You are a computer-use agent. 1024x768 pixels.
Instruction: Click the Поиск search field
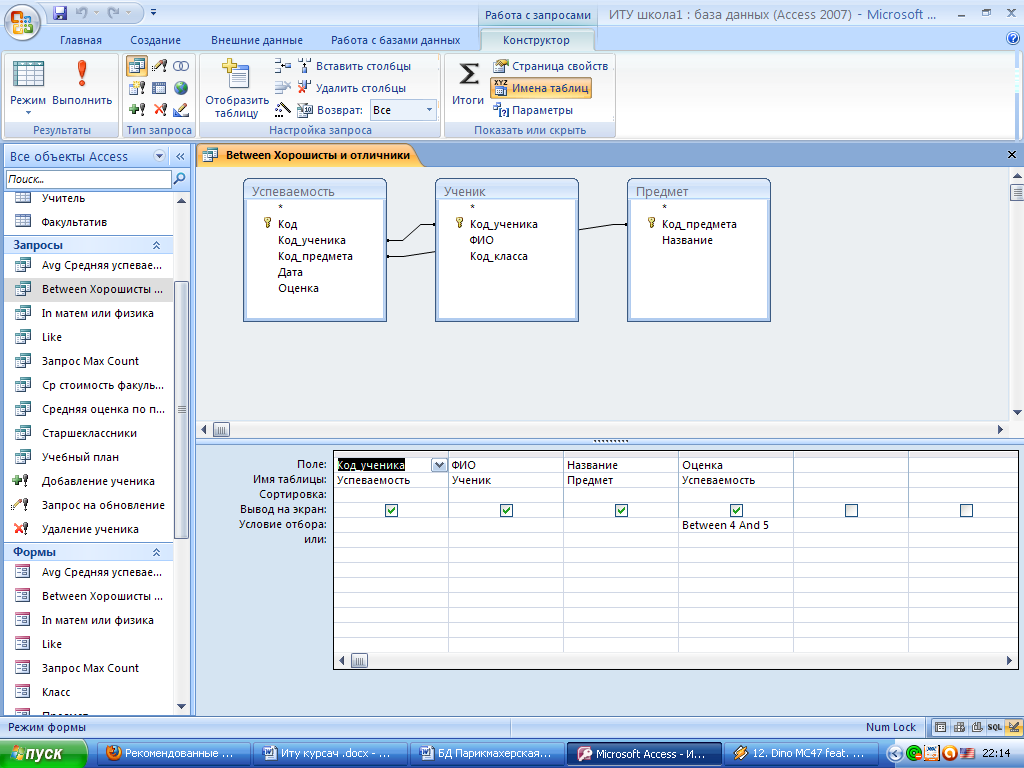click(89, 178)
